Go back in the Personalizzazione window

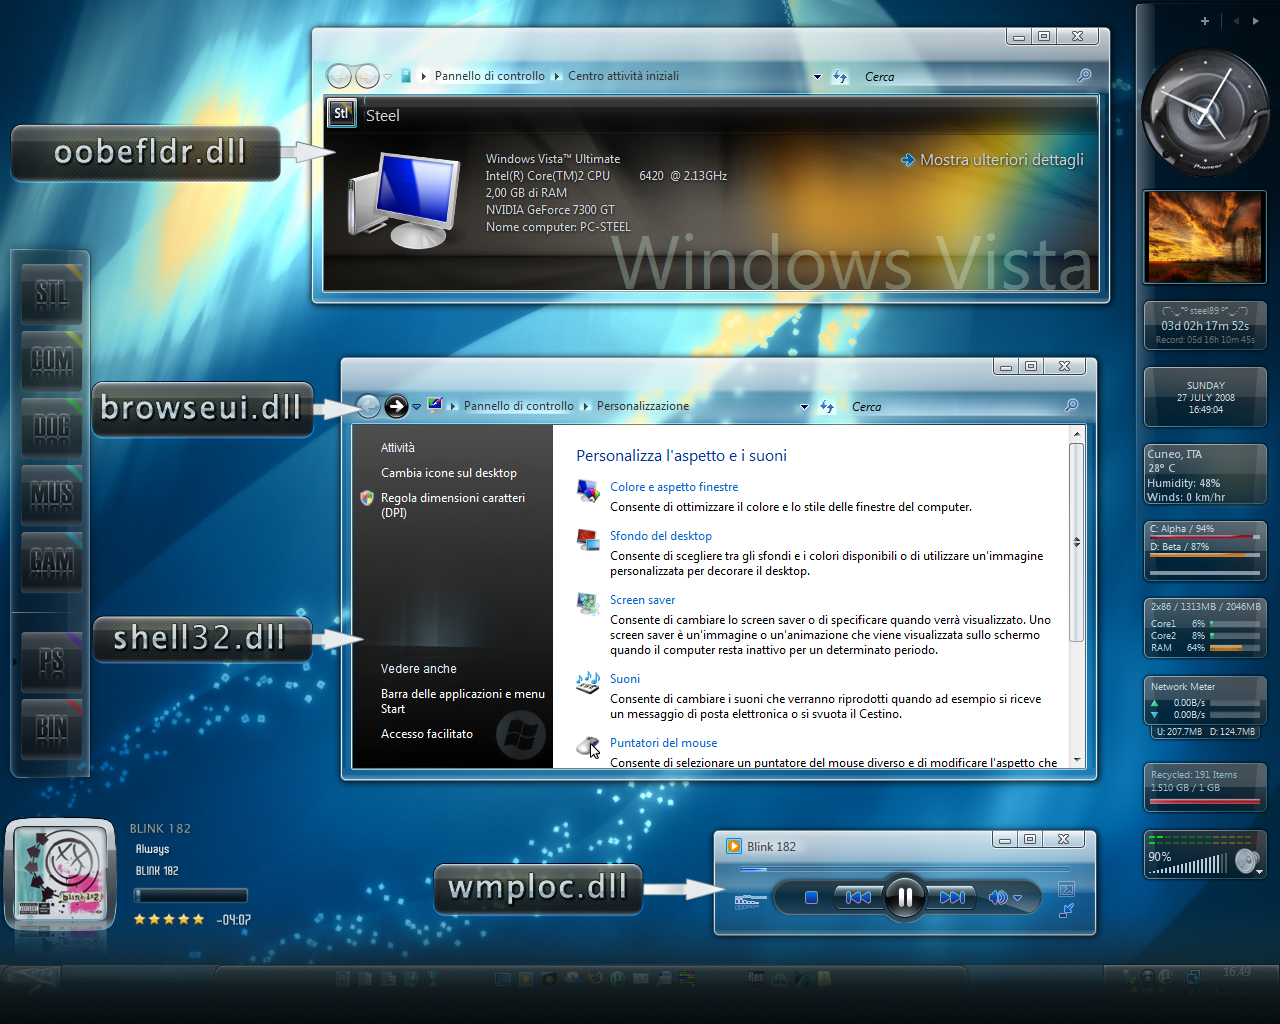tap(368, 406)
